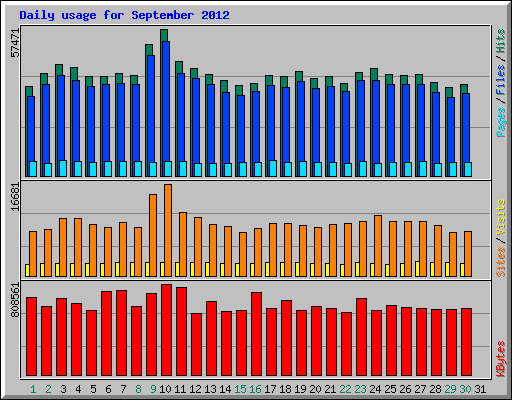Click day 2 on the x-axis
The width and height of the screenshot is (512, 400).
tap(48, 389)
